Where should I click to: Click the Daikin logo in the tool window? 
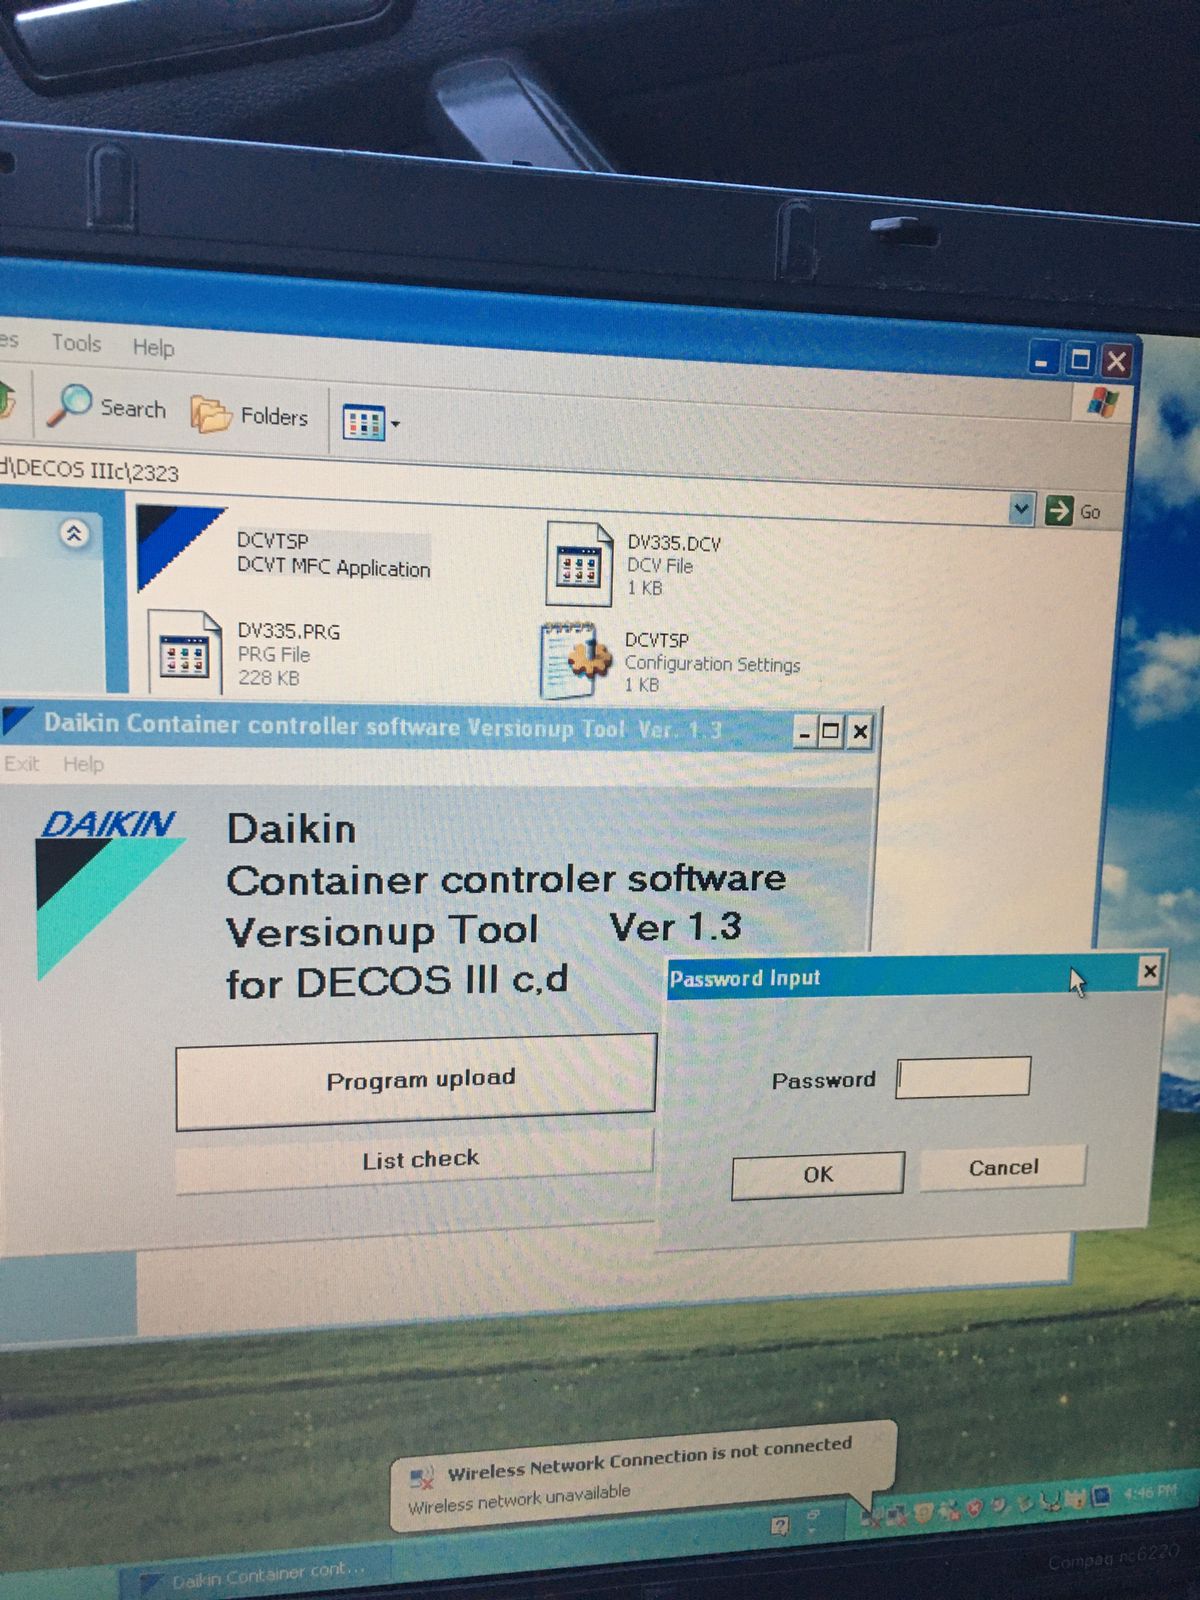click(108, 892)
